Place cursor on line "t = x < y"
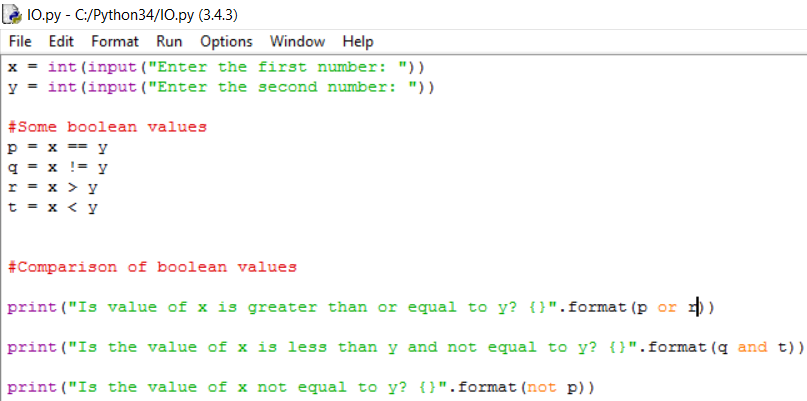 click(x=52, y=208)
